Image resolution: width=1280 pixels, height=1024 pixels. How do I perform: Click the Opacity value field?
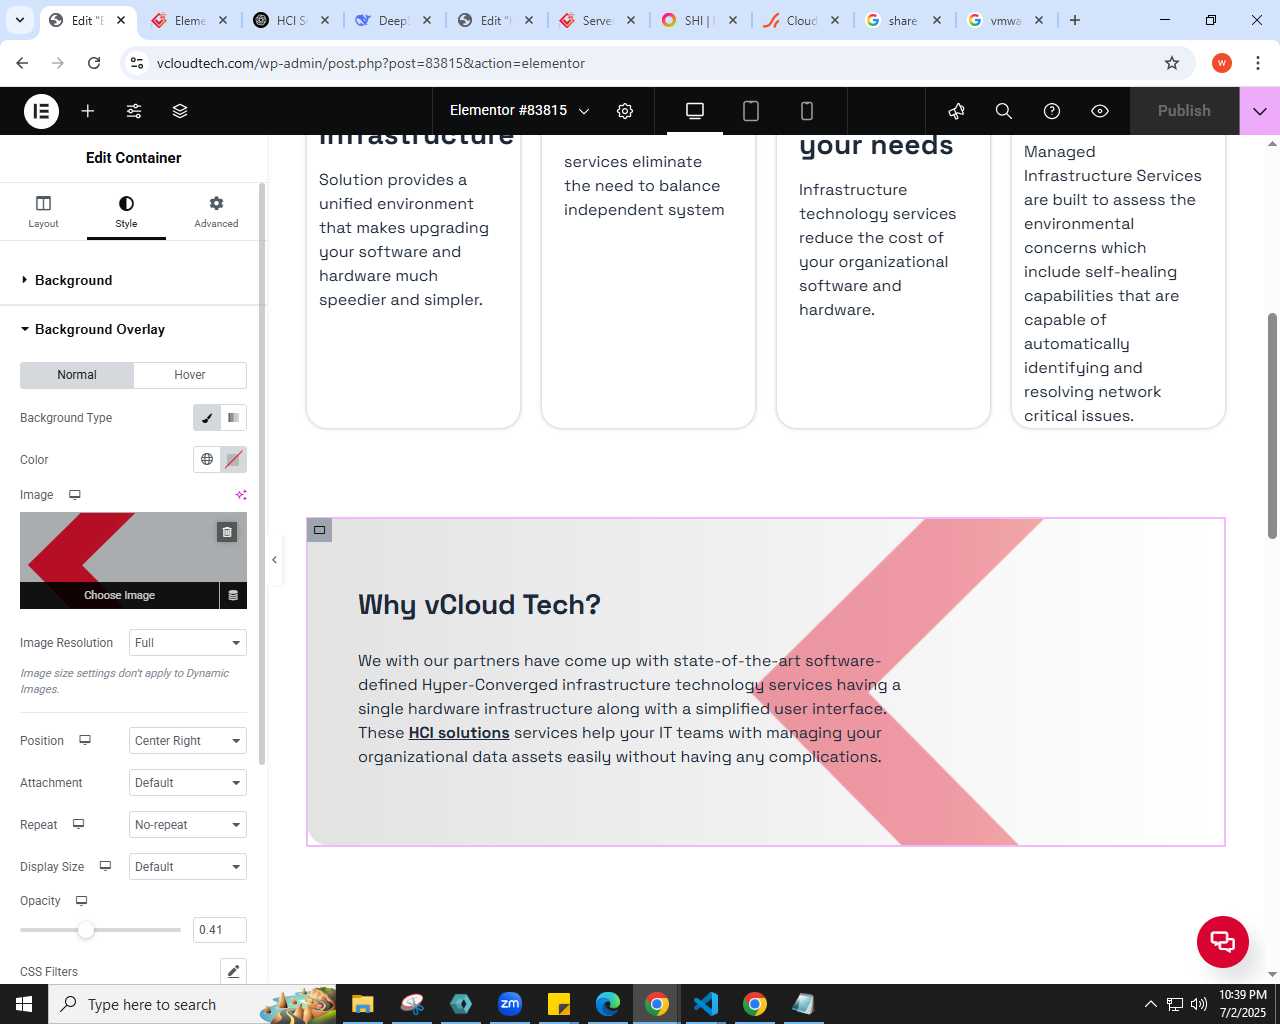[220, 930]
